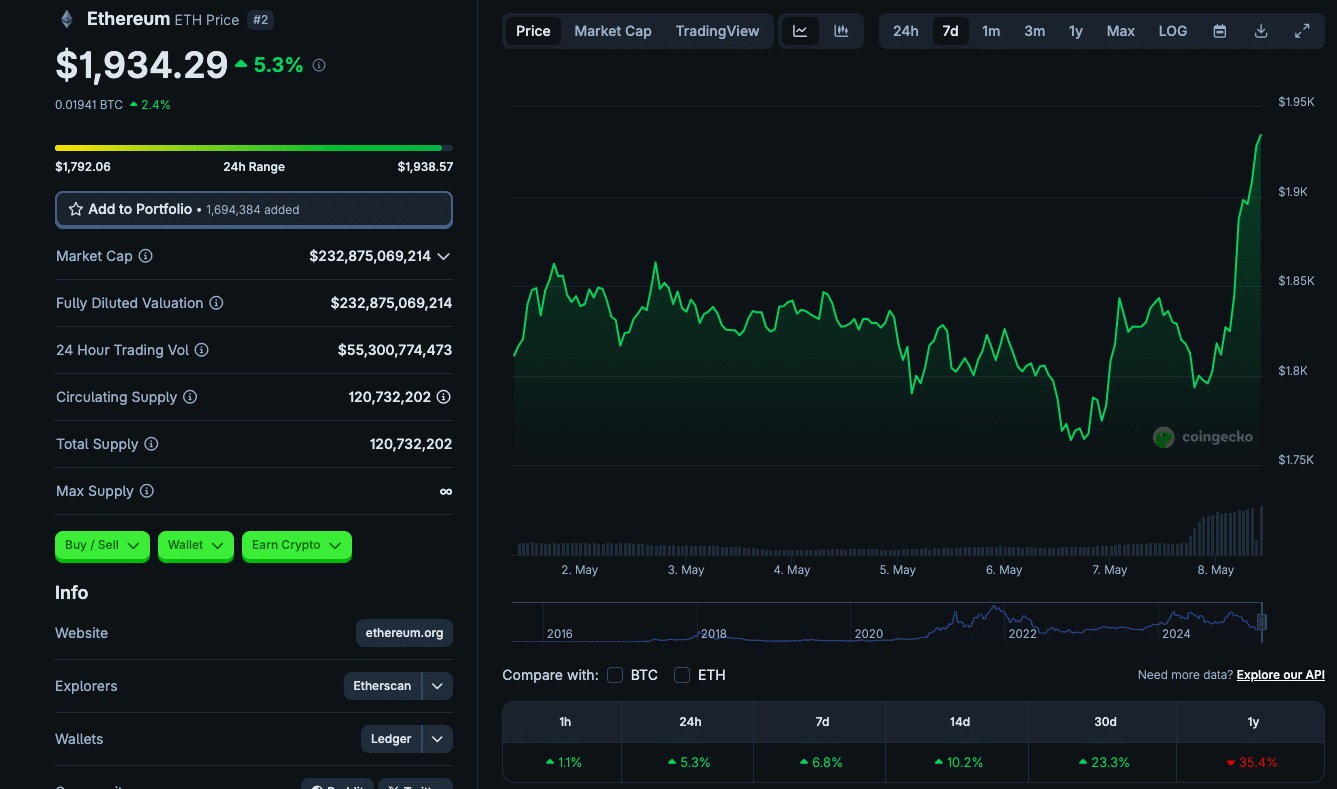Expand the Market Cap value chevron
Screen dimensions: 1337x789
(x=444, y=256)
